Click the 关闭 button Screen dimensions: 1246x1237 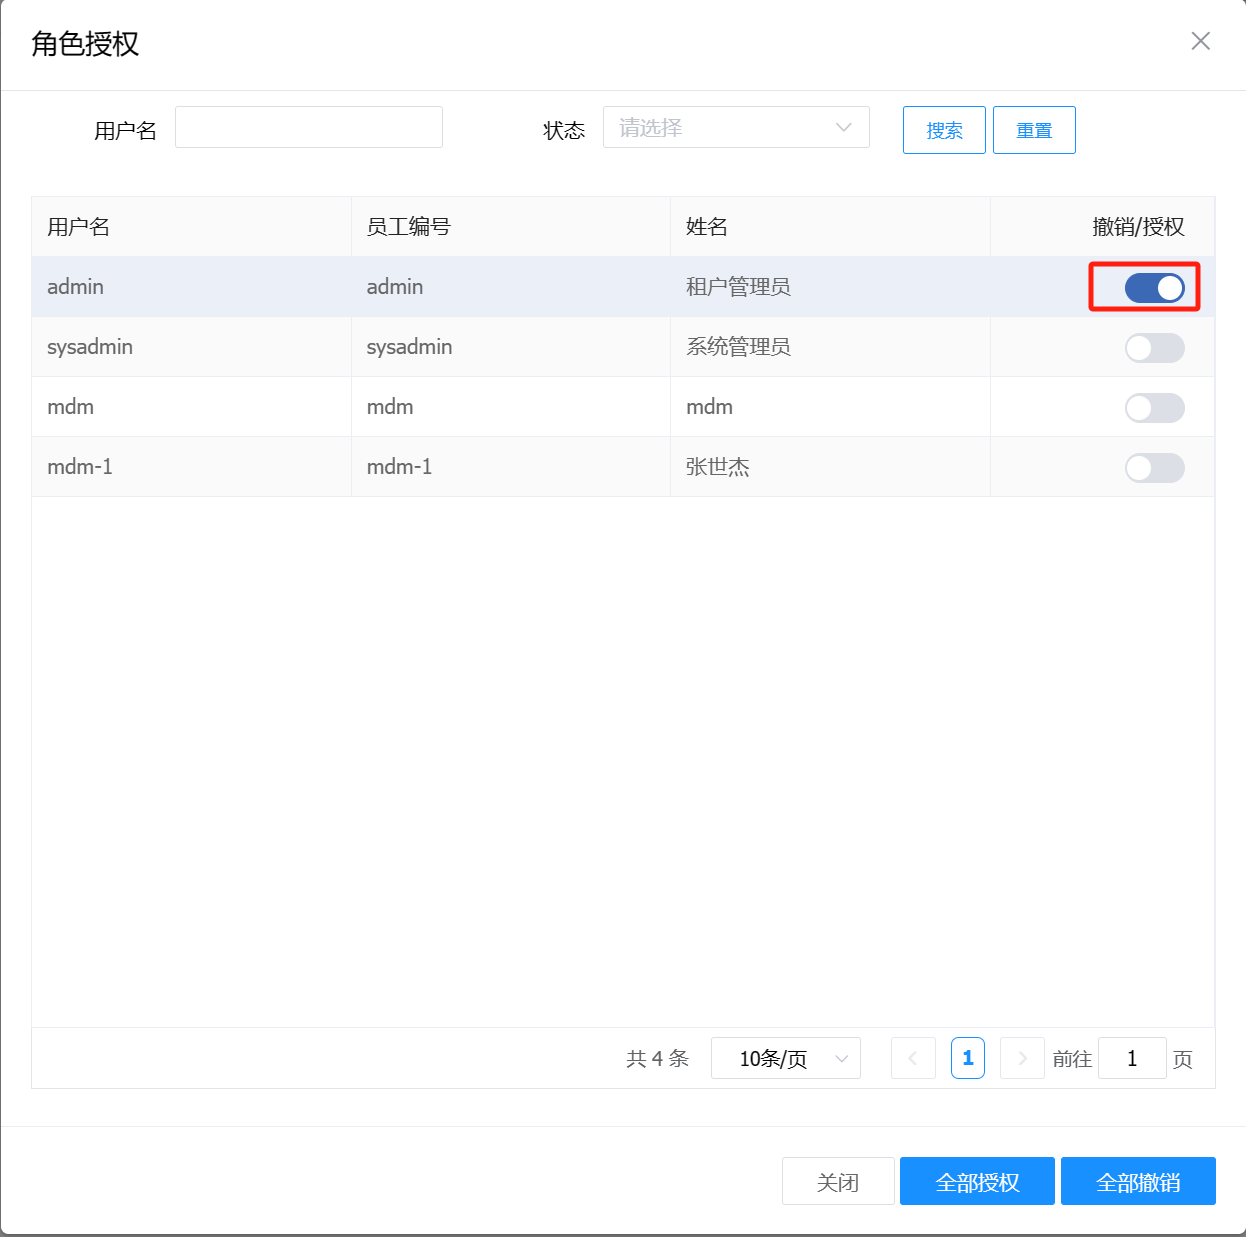coord(838,1181)
